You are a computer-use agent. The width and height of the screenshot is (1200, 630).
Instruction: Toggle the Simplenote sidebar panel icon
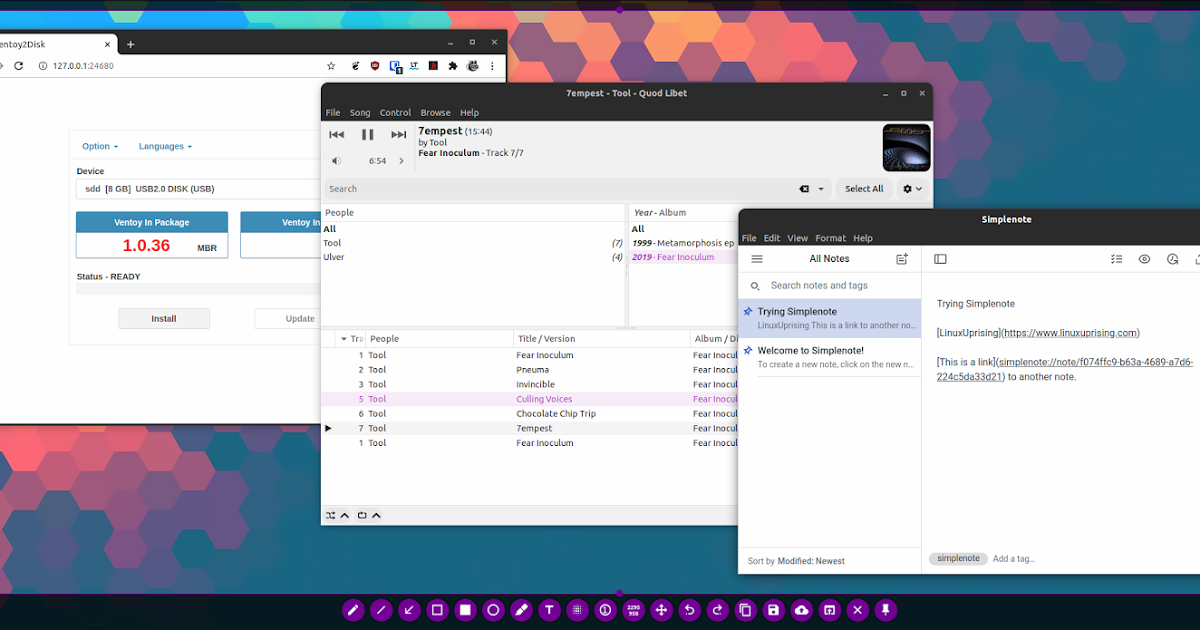point(940,259)
